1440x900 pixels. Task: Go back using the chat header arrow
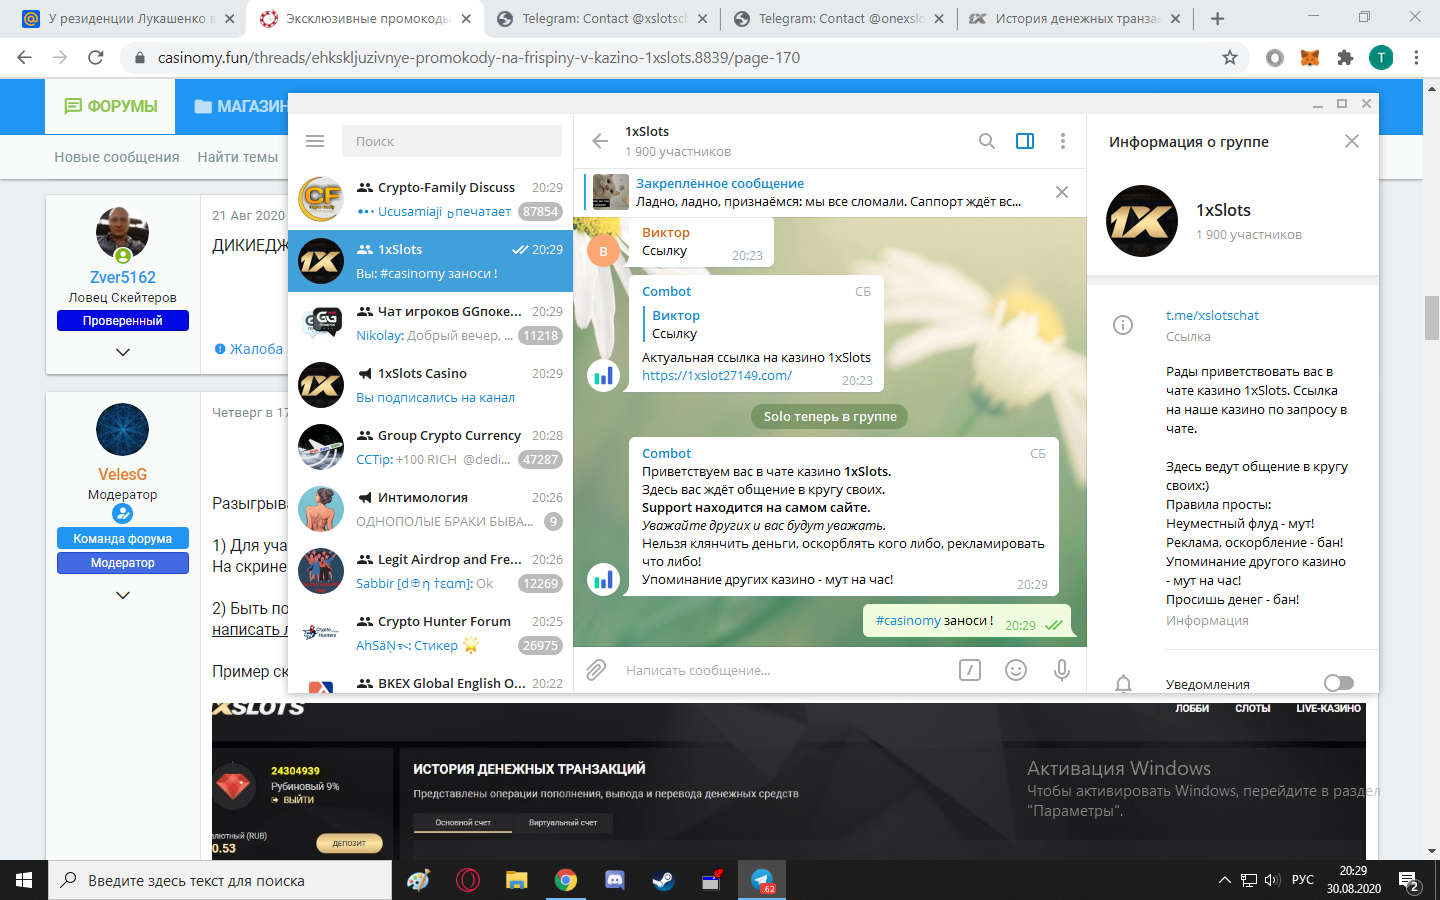pos(600,141)
